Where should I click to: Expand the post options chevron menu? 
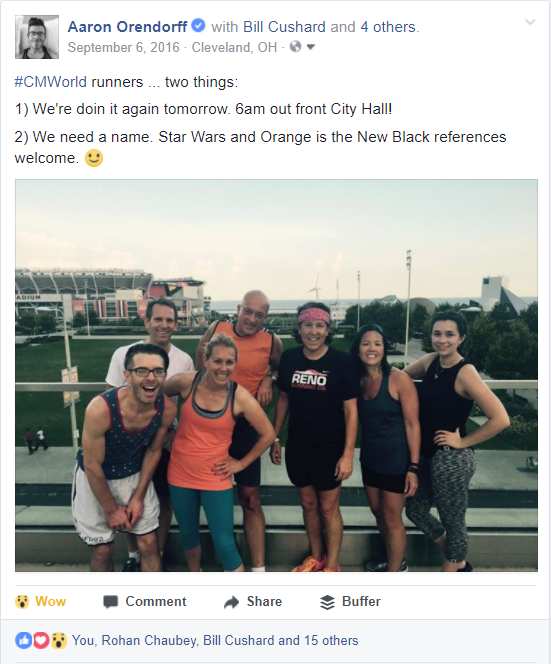click(x=530, y=22)
